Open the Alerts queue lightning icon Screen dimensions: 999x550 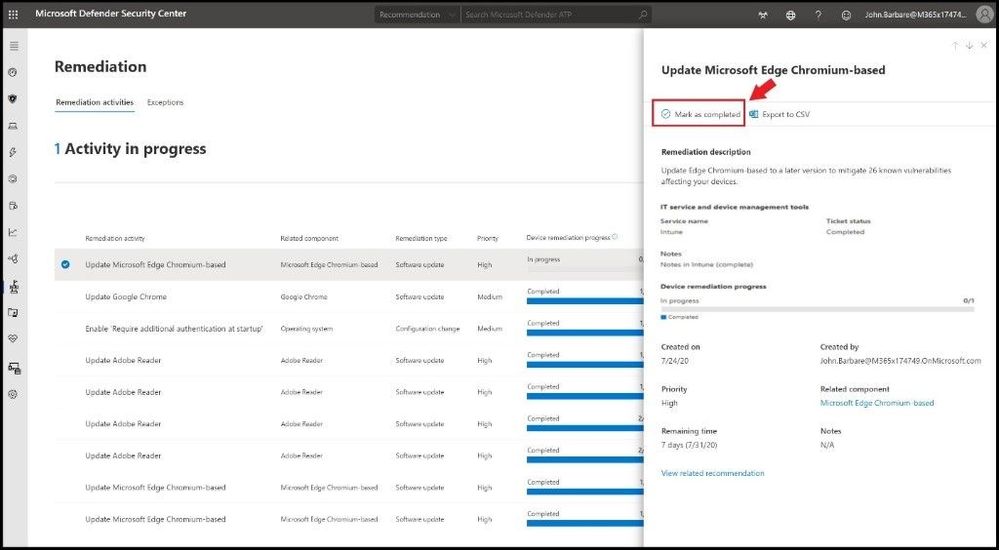click(x=13, y=152)
